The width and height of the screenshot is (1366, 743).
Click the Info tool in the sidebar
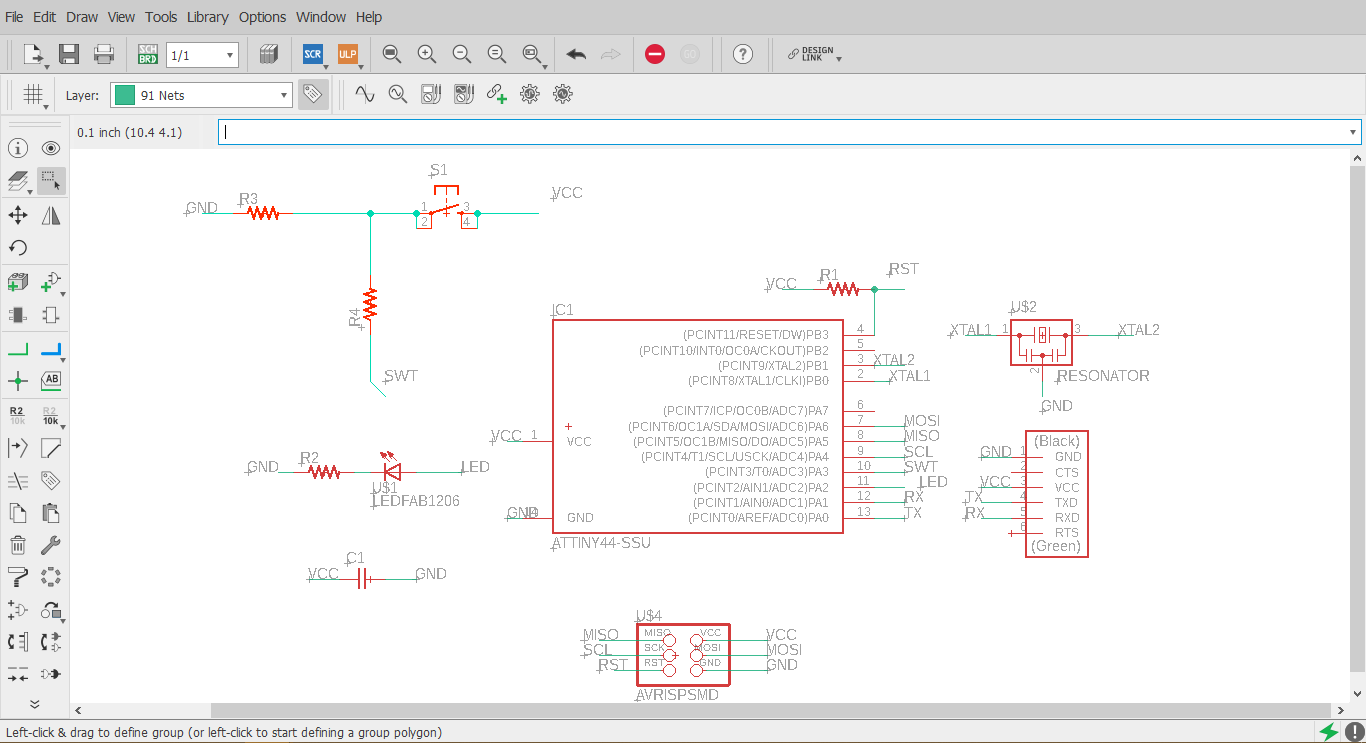click(x=18, y=149)
